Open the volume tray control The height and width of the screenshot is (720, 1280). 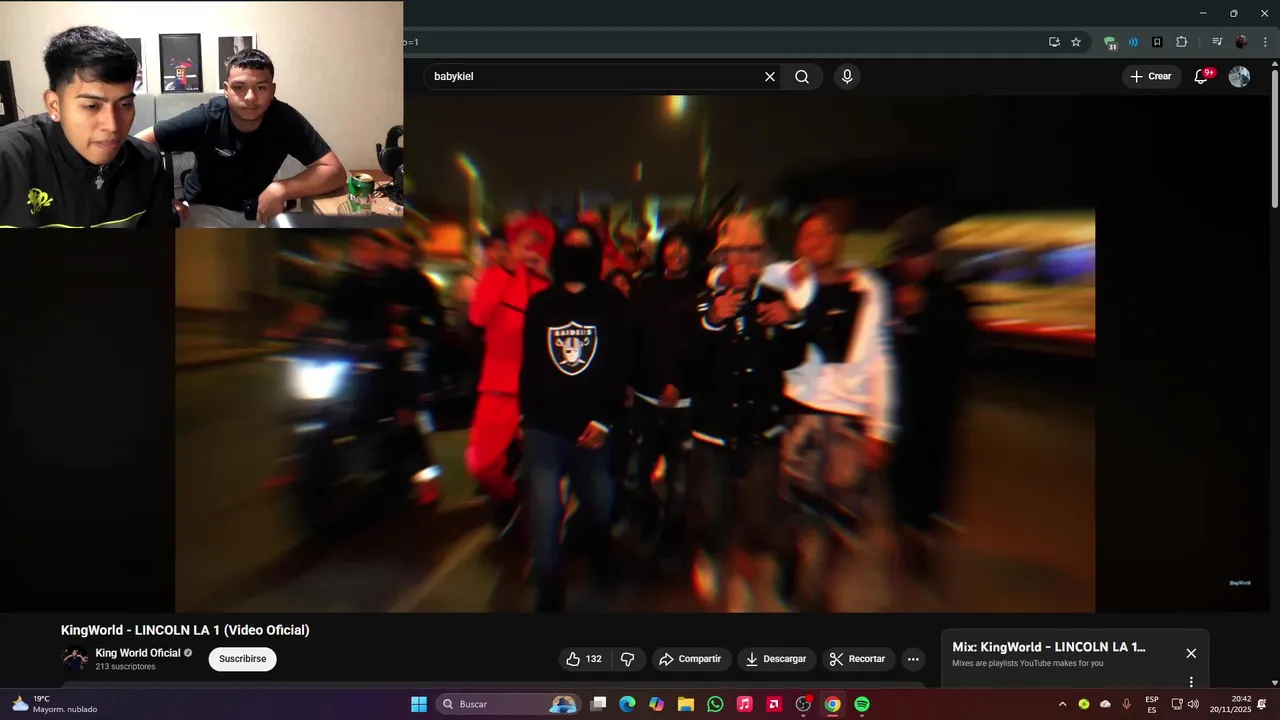click(x=1193, y=704)
